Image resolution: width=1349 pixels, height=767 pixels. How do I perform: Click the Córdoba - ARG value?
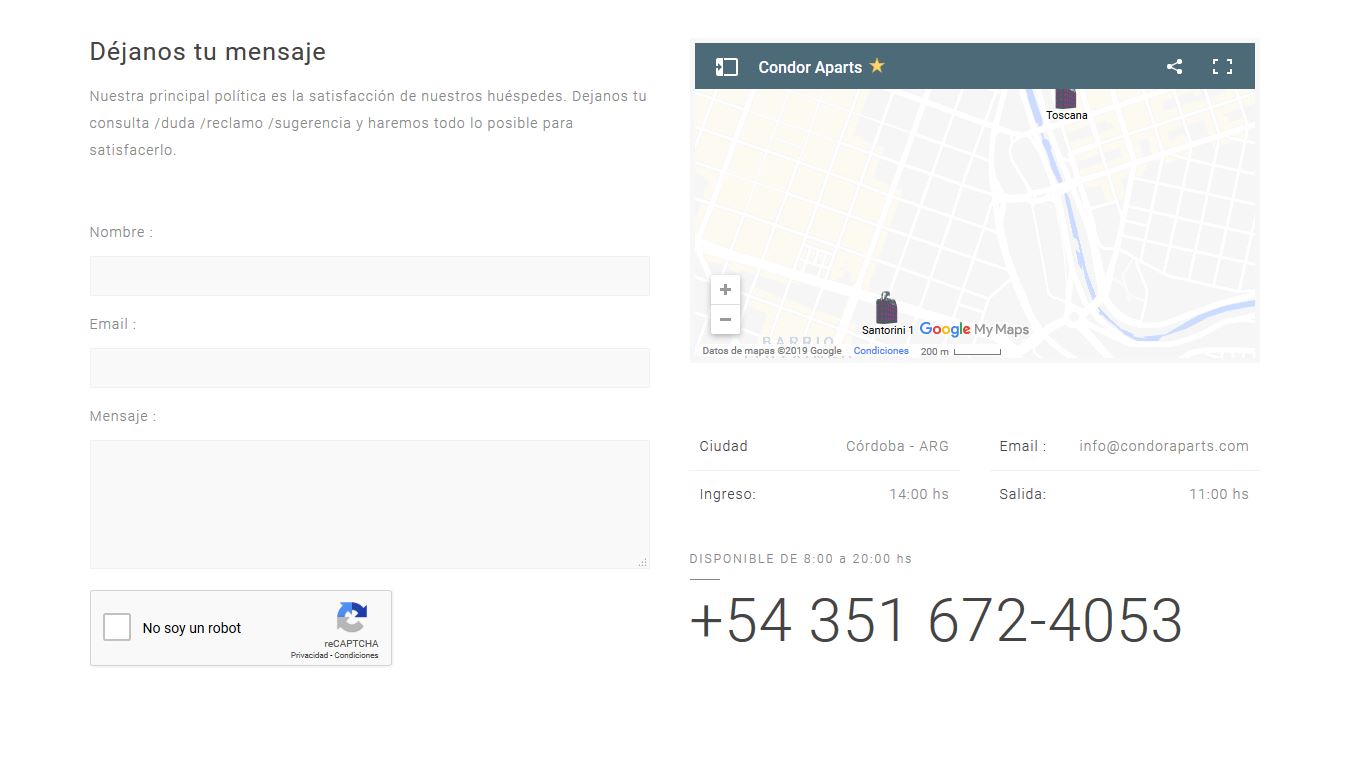click(x=897, y=446)
